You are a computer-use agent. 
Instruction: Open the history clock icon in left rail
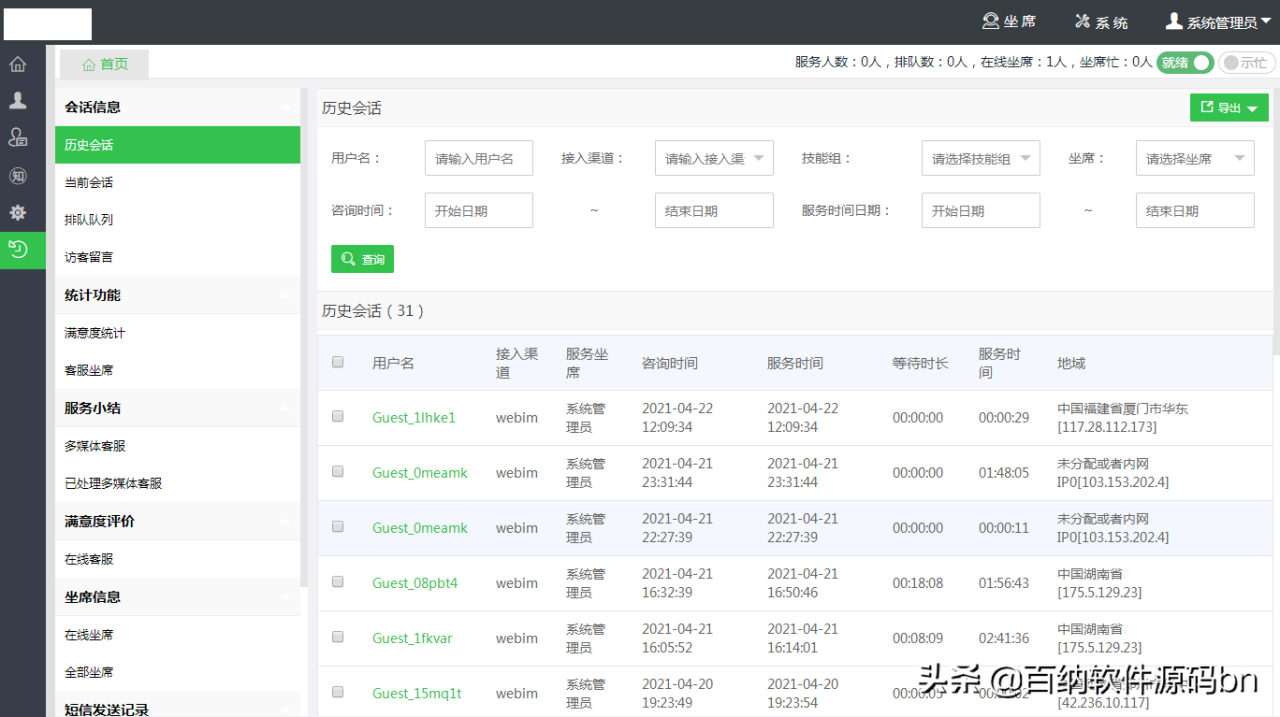[x=18, y=250]
